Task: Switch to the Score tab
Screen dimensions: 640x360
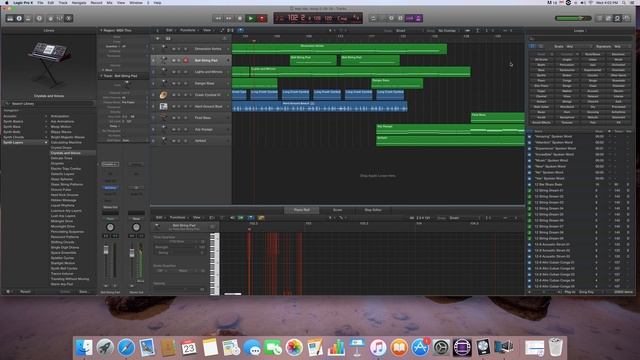Action: [338, 210]
